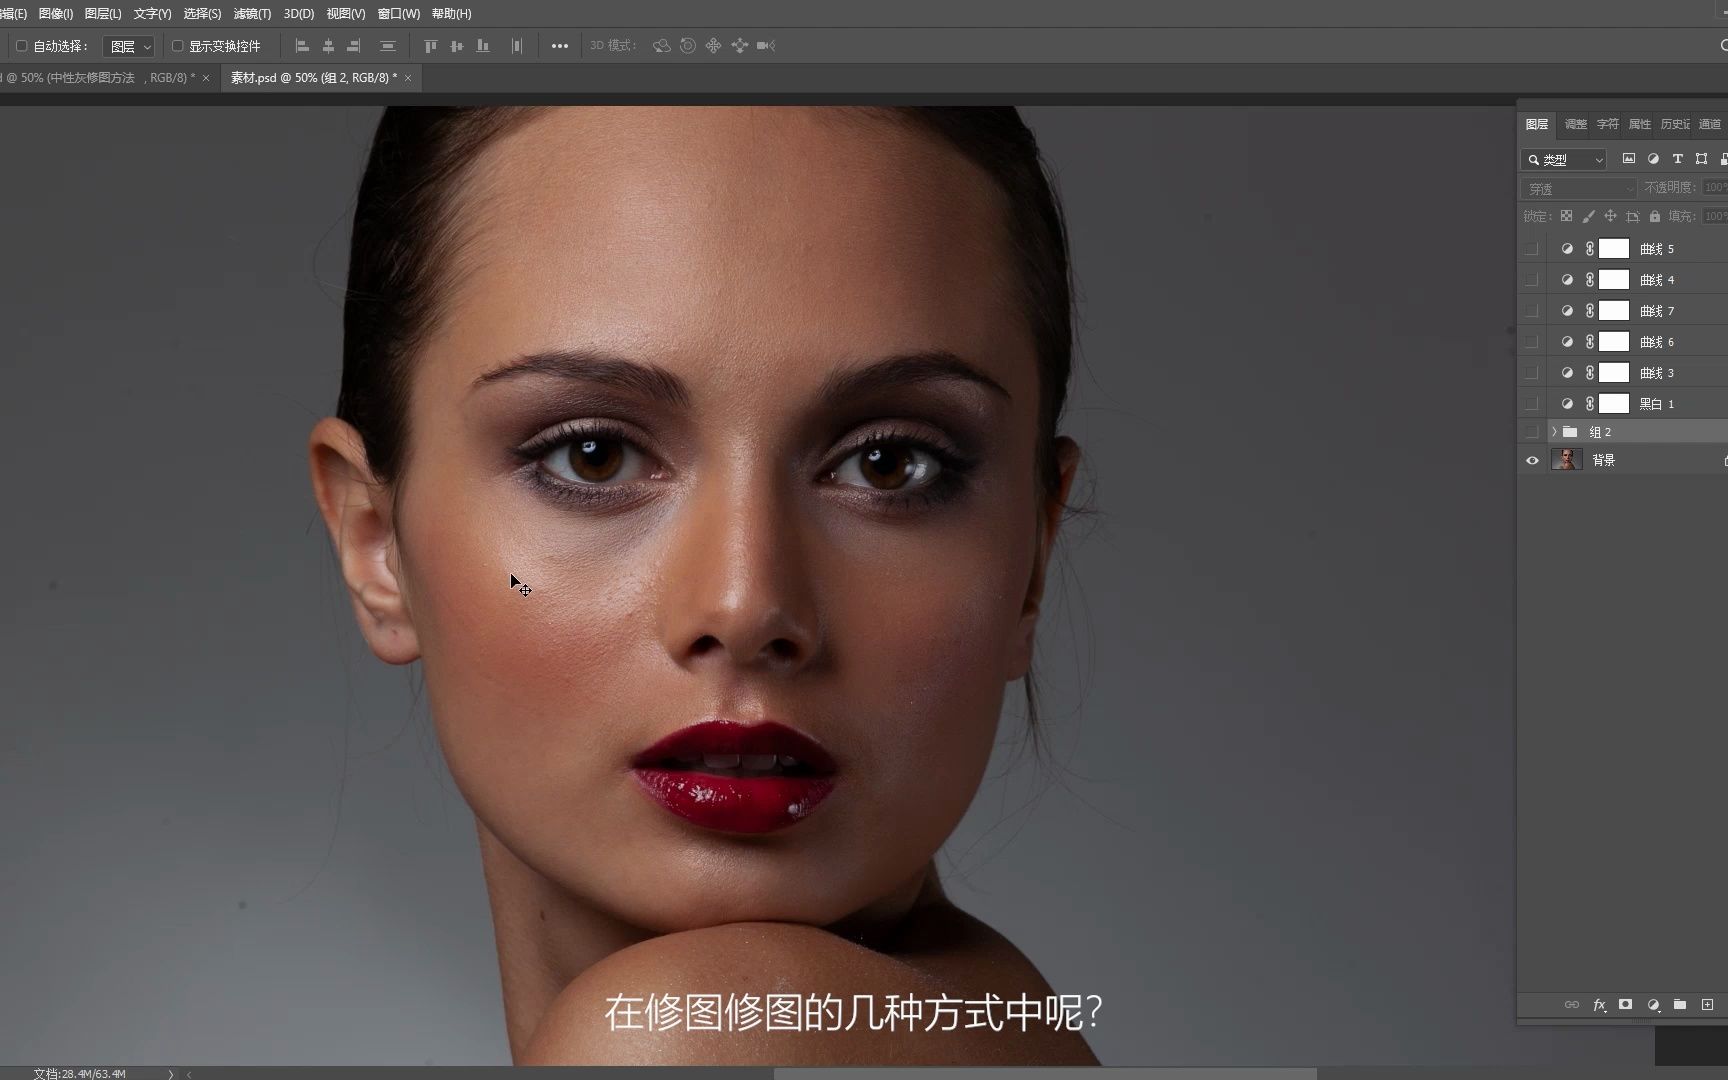The width and height of the screenshot is (1728, 1080).
Task: Show the 曲线 7 layer visibility
Action: pos(1532,311)
